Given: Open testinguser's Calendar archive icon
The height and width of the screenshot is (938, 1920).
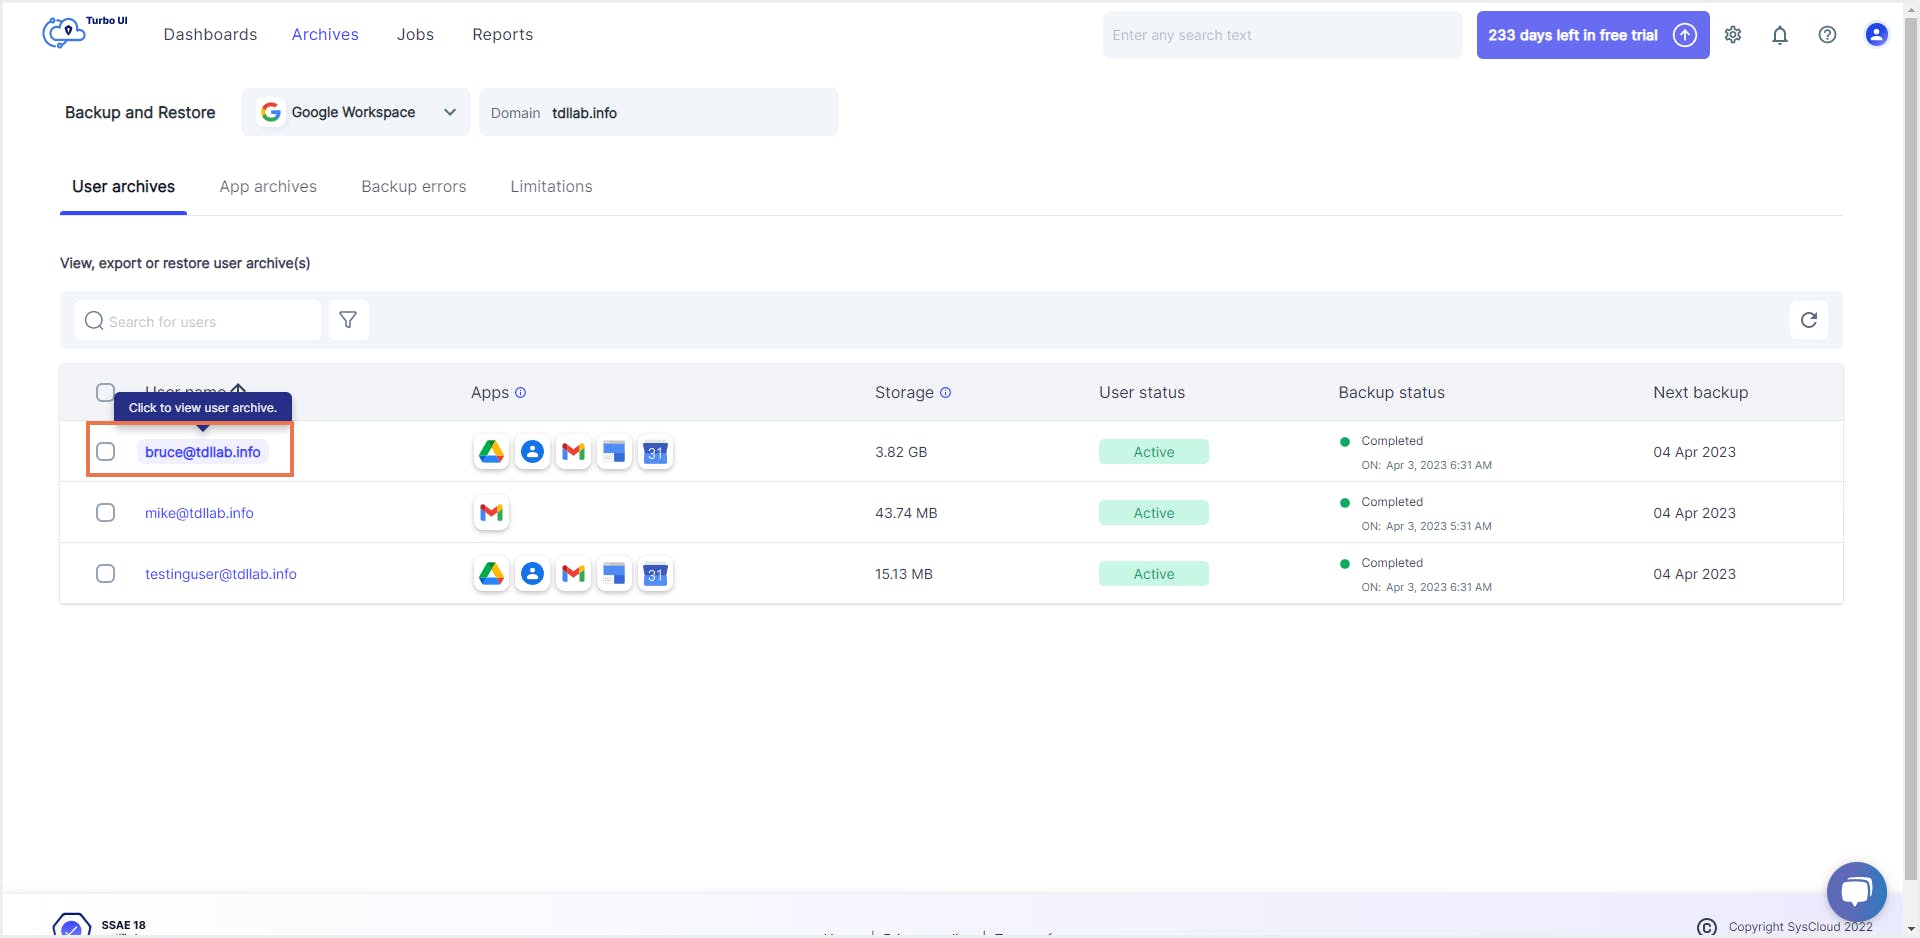Looking at the screenshot, I should [x=655, y=574].
